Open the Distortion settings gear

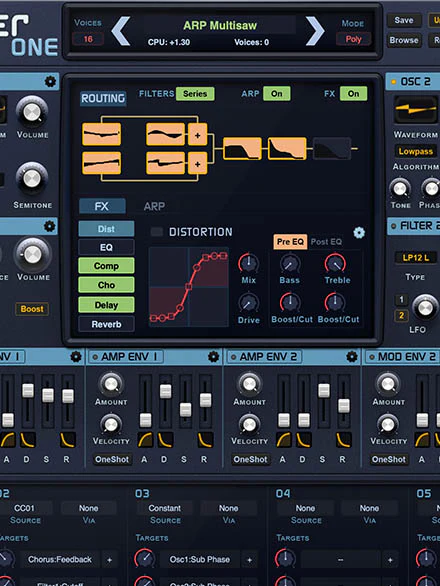pos(359,233)
